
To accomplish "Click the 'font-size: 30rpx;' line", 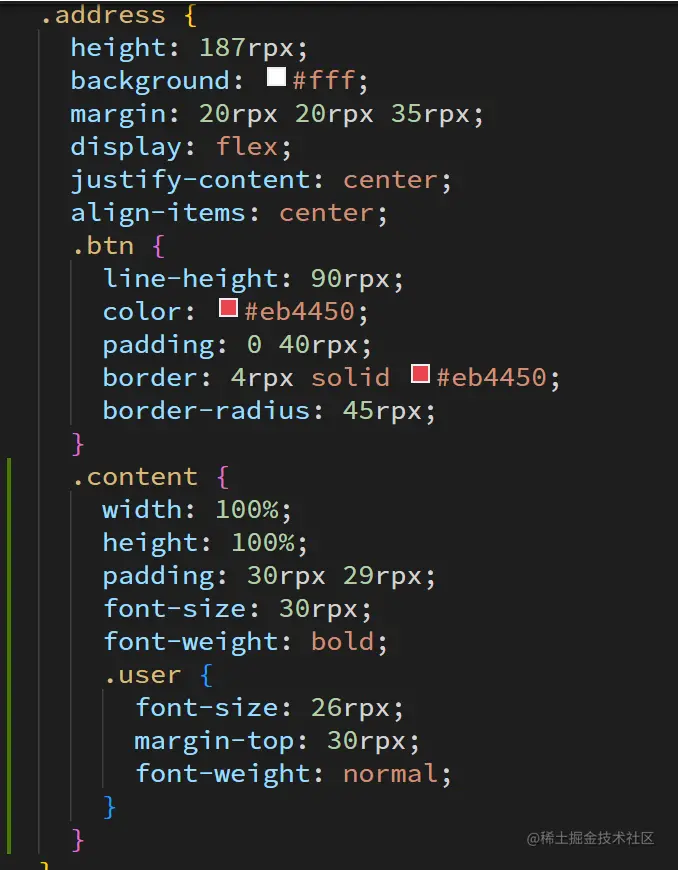I will [x=237, y=609].
